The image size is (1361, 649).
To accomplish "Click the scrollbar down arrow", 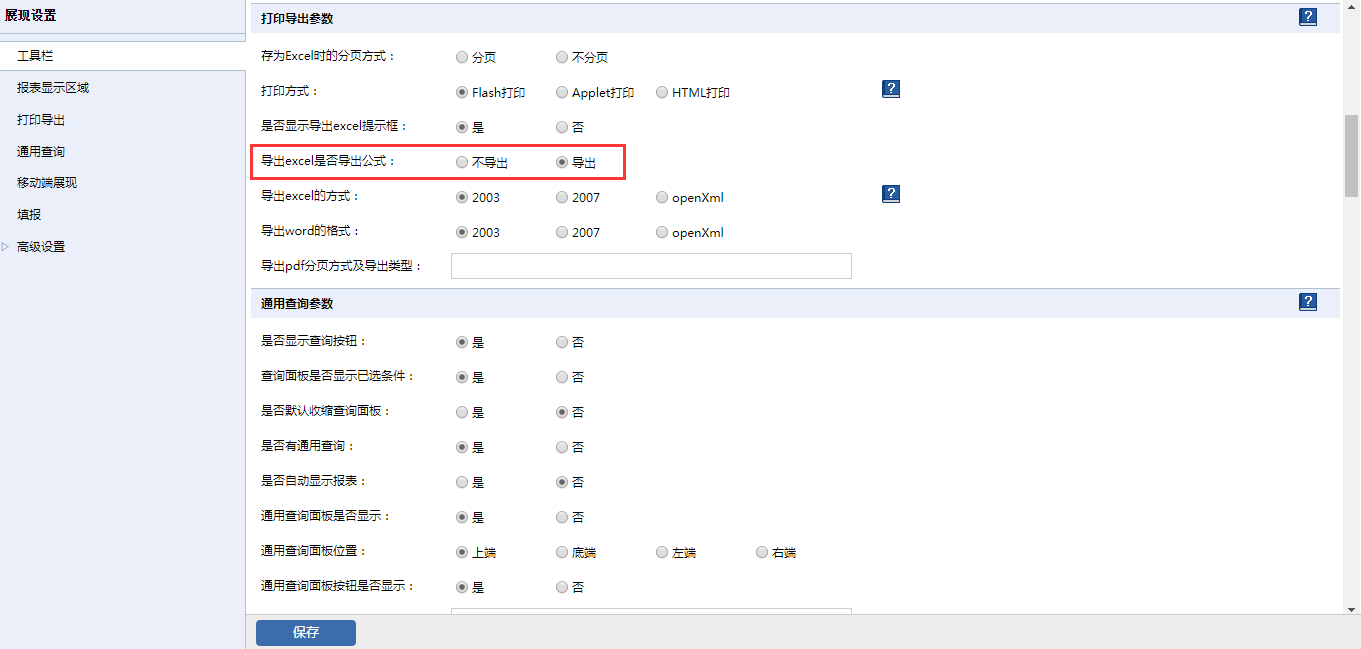I will click(1351, 607).
